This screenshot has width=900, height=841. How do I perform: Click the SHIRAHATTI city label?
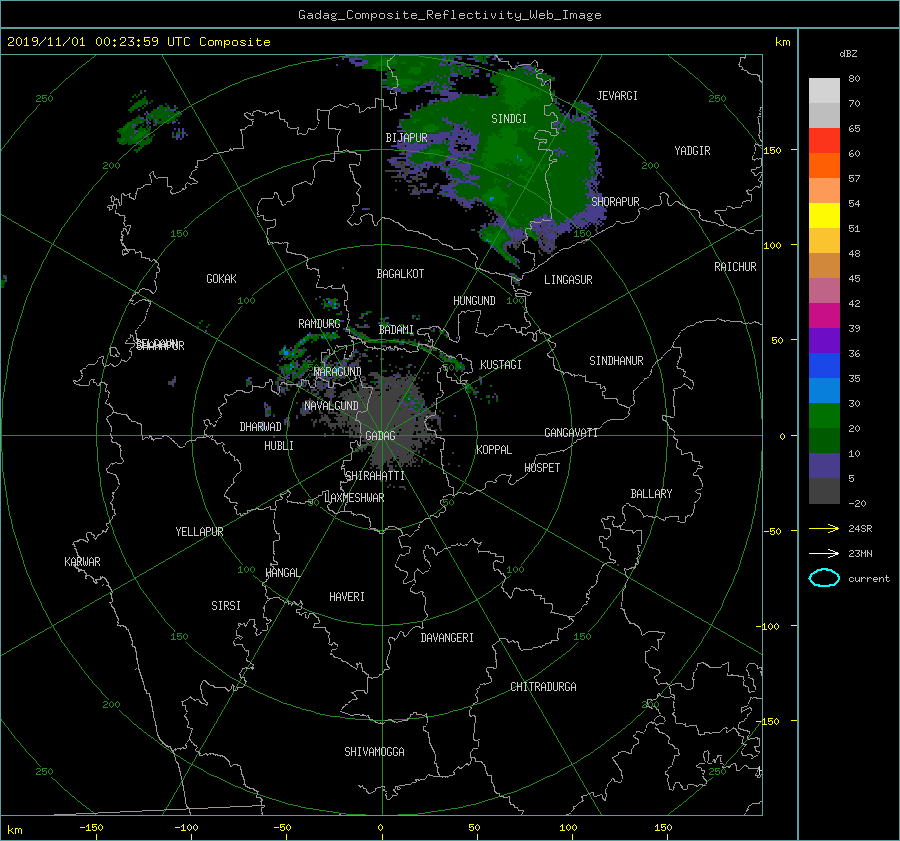375,476
